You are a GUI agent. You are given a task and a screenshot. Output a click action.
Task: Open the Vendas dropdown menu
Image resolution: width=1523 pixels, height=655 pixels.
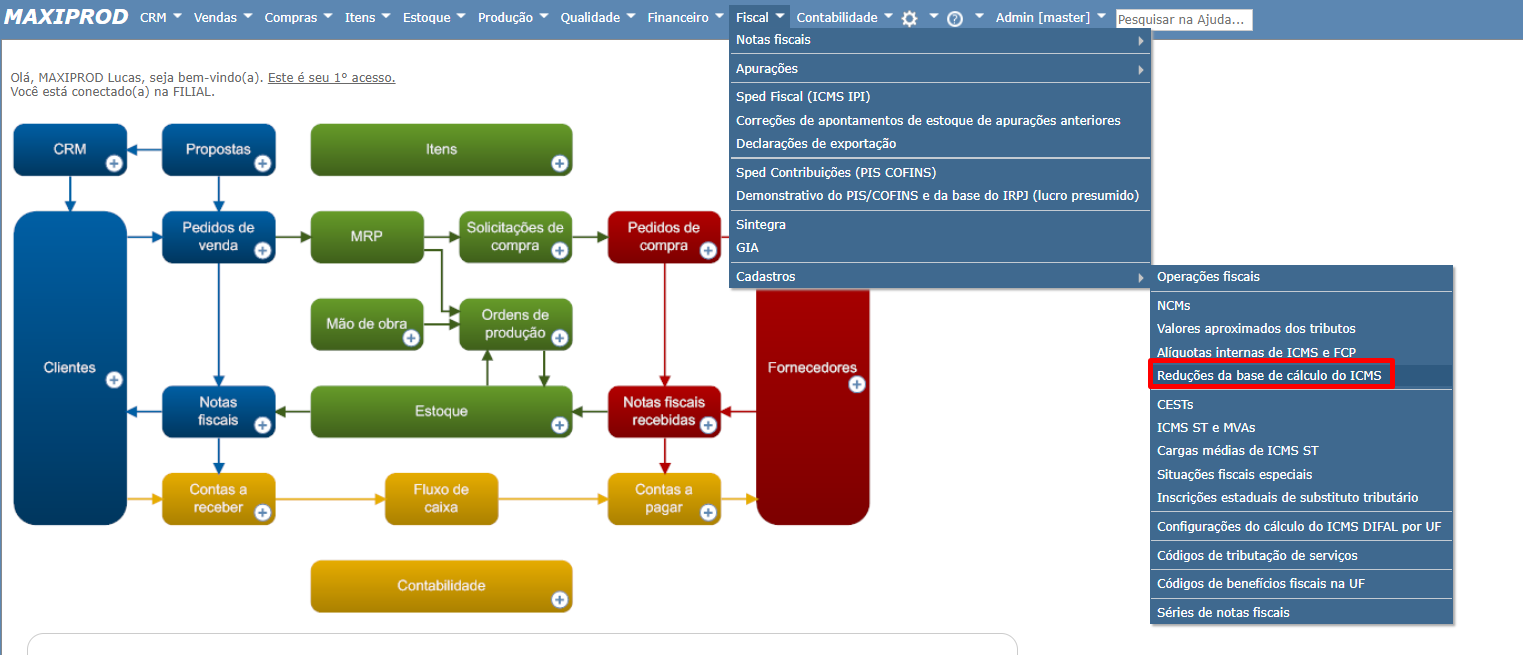coord(224,17)
